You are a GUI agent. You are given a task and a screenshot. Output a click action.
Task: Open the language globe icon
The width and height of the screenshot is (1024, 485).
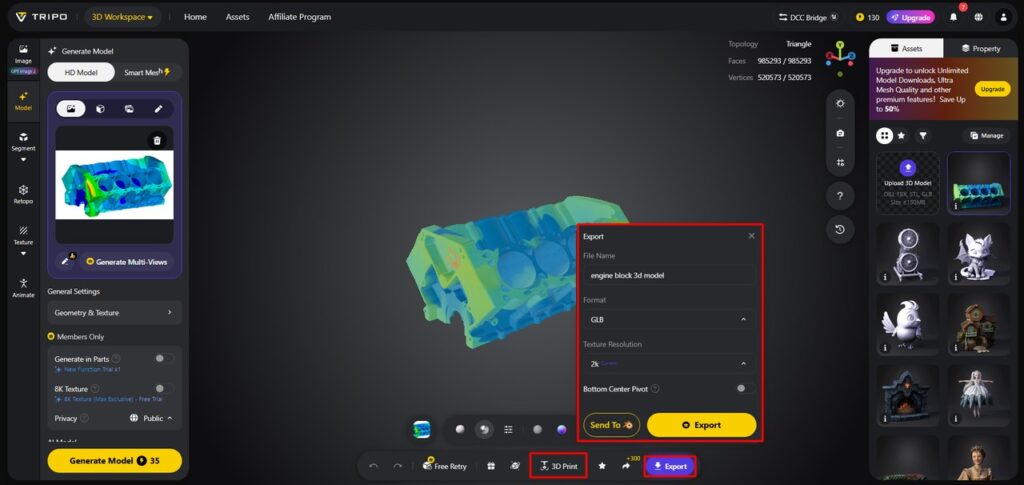tap(978, 17)
